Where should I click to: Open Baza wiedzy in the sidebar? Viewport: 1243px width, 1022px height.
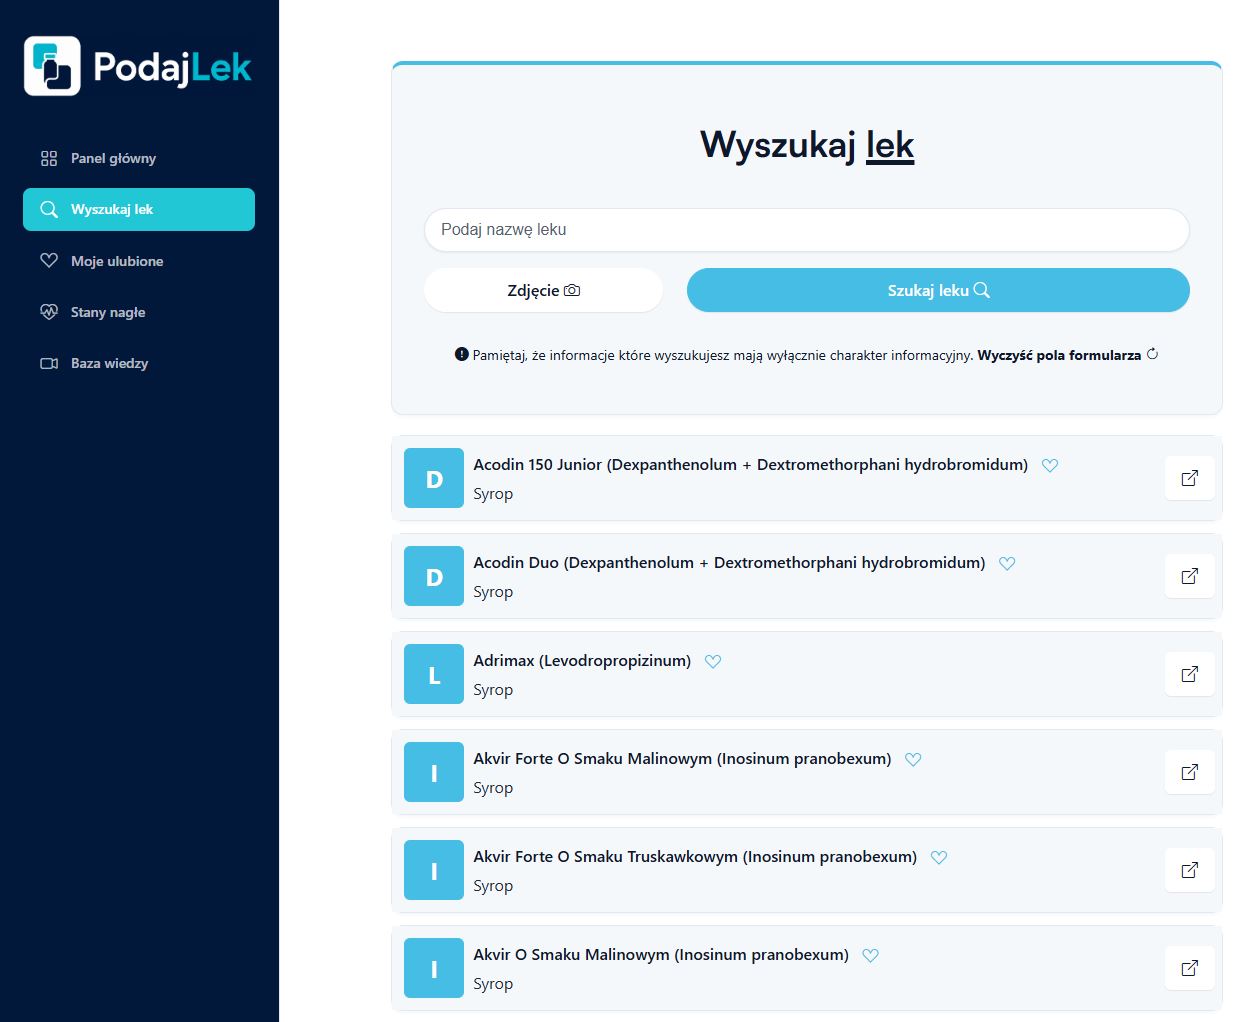[139, 363]
